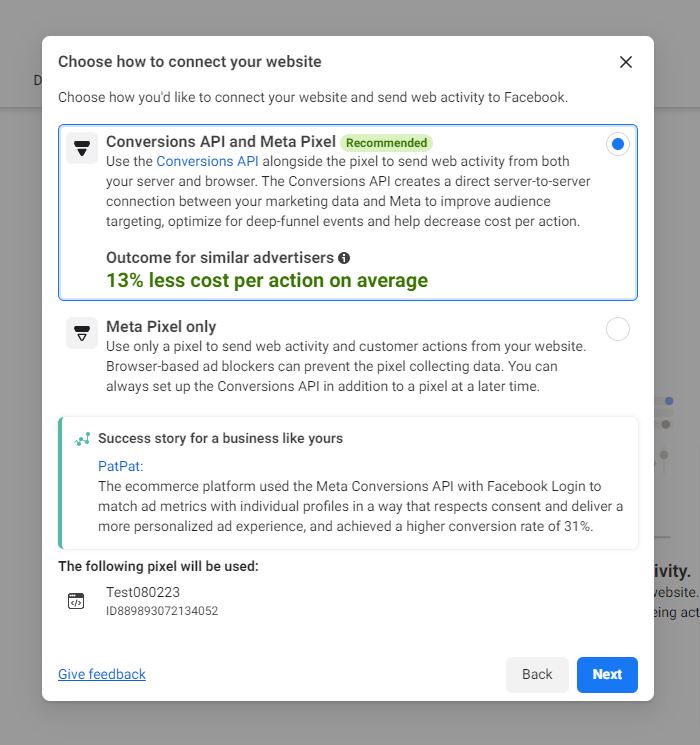Open the PatPat success story link
This screenshot has width=700, height=745.
click(120, 467)
